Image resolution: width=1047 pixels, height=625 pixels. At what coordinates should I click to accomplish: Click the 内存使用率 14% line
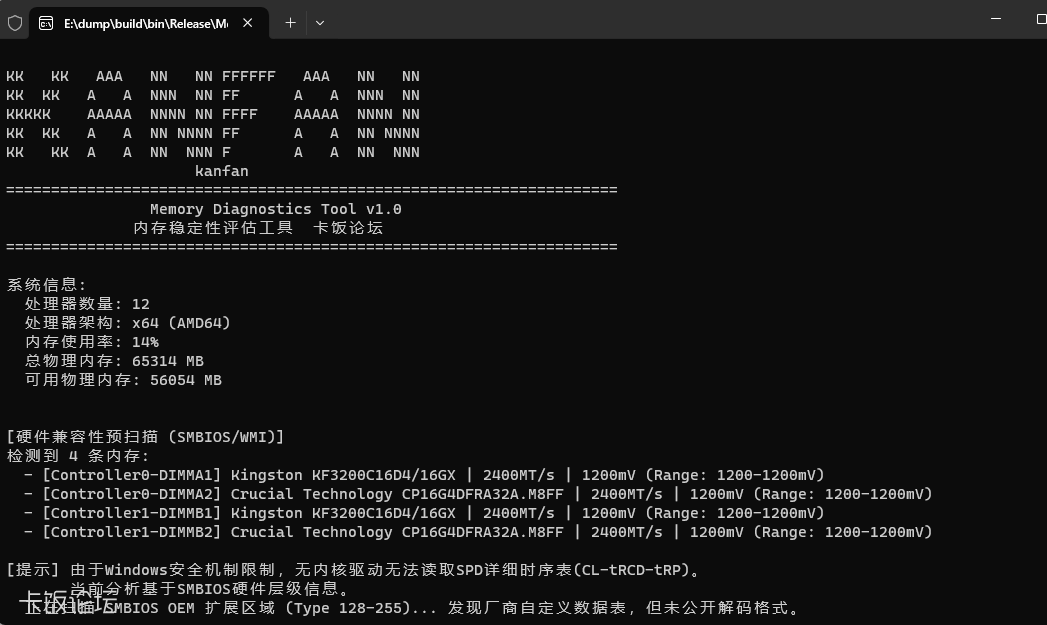92,342
